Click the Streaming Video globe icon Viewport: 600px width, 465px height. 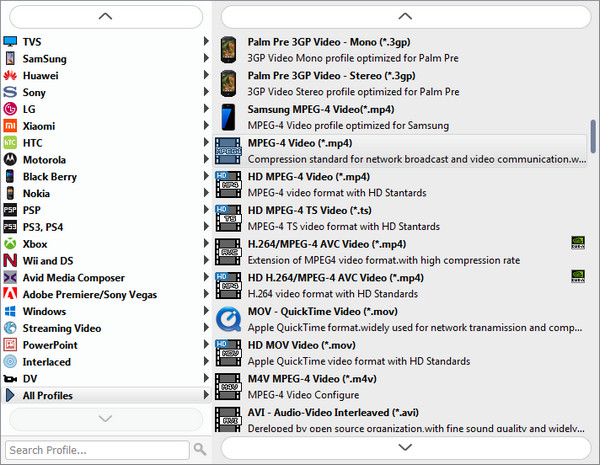click(10, 328)
